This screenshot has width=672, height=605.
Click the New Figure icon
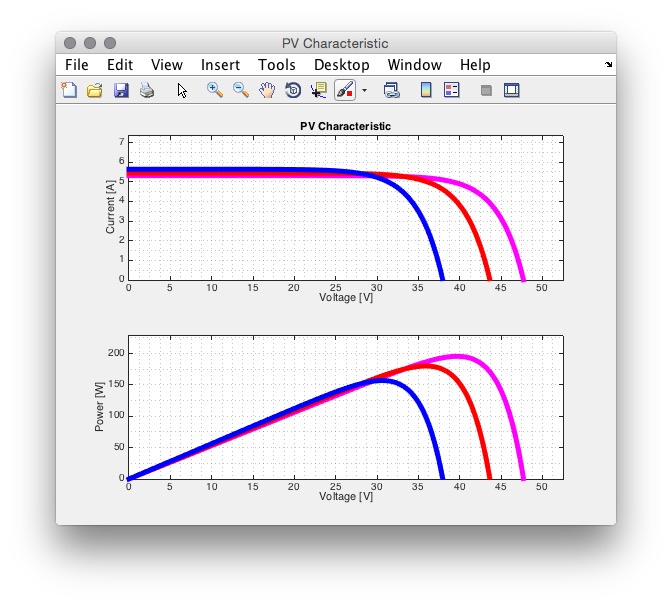point(69,90)
